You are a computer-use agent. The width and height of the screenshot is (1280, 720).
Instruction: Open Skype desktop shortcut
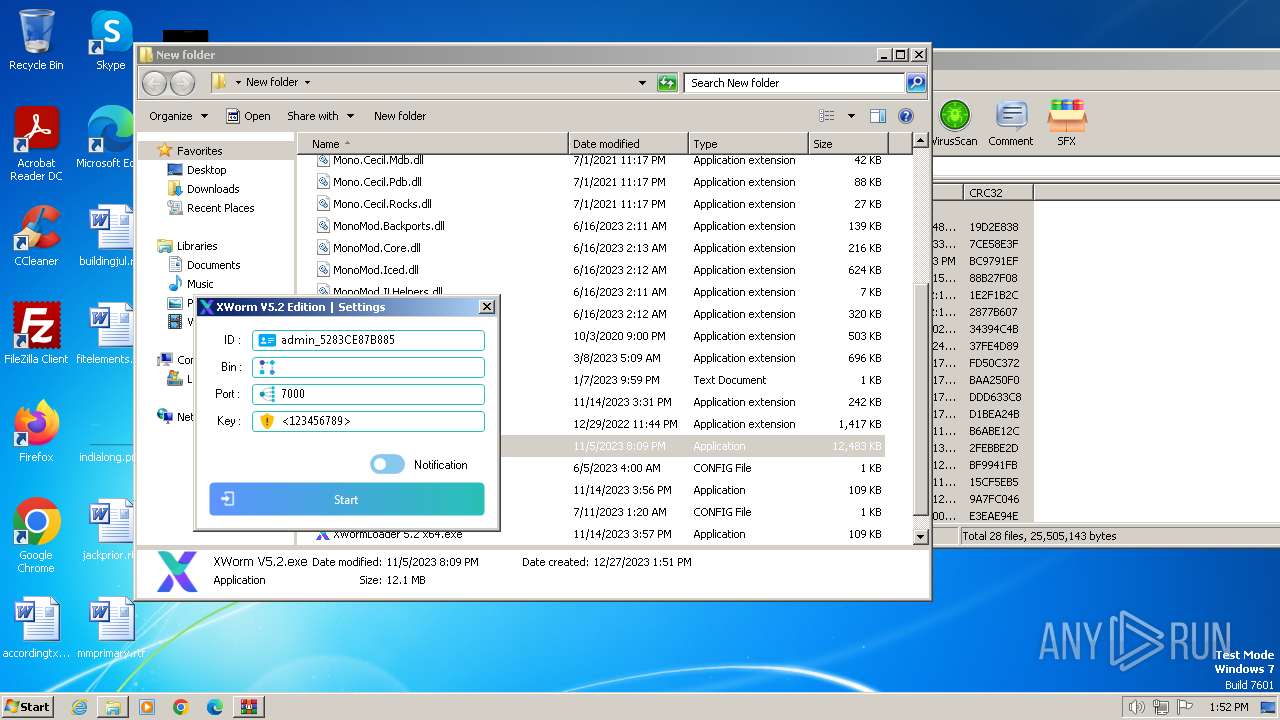click(110, 41)
